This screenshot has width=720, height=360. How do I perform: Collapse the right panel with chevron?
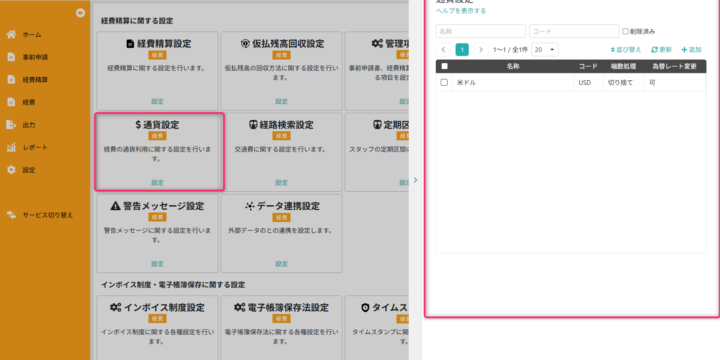pos(415,180)
